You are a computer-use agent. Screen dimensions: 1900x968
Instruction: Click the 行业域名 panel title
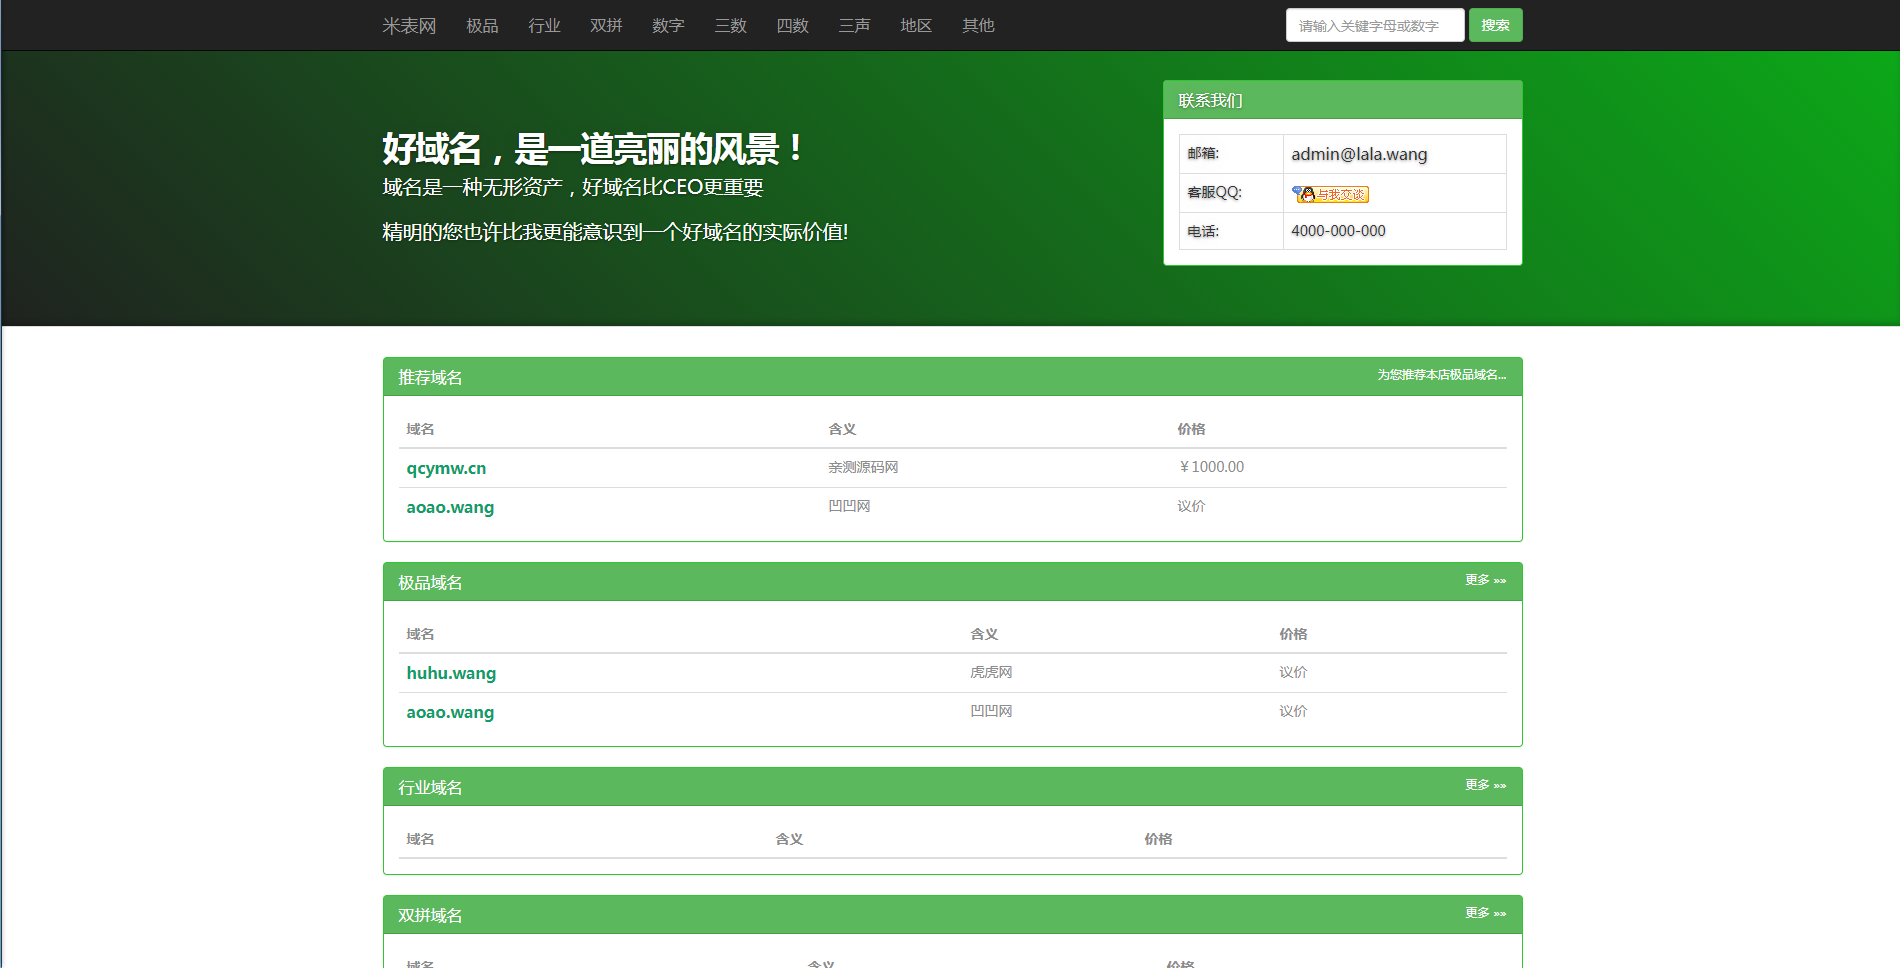pos(430,787)
